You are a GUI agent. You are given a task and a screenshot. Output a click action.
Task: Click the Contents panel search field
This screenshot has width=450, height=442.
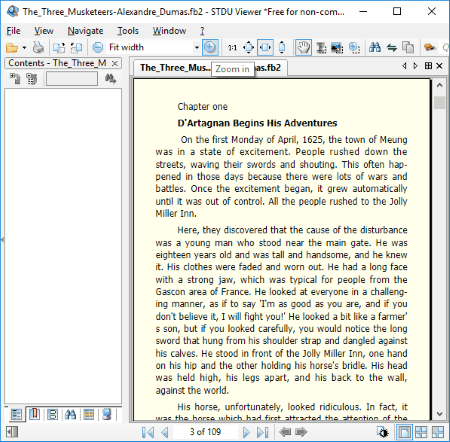tap(72, 79)
